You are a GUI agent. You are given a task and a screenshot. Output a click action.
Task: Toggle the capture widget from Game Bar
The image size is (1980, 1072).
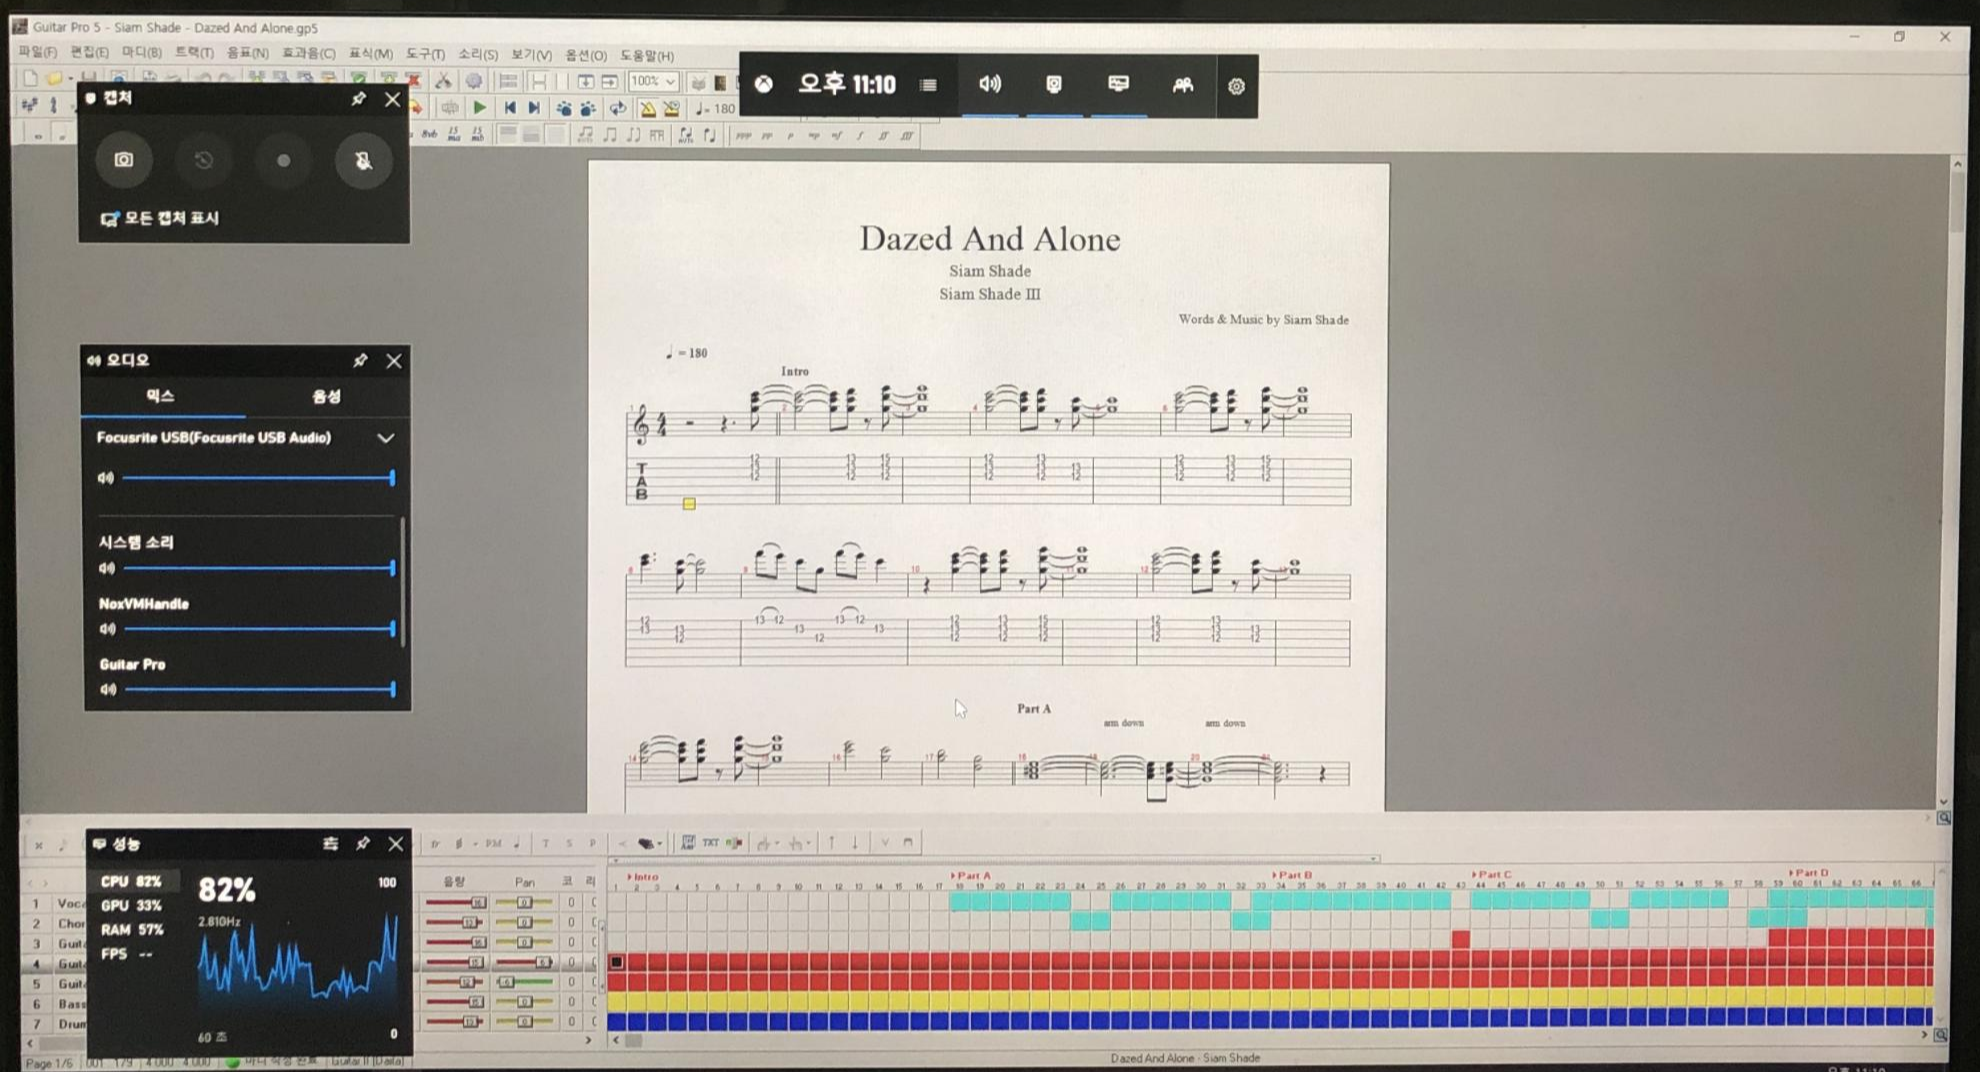pos(1054,85)
